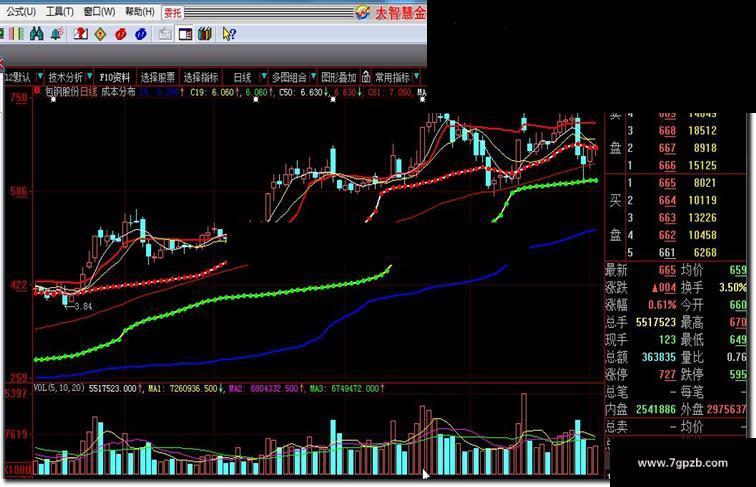Click the 日线 period button

[242, 77]
